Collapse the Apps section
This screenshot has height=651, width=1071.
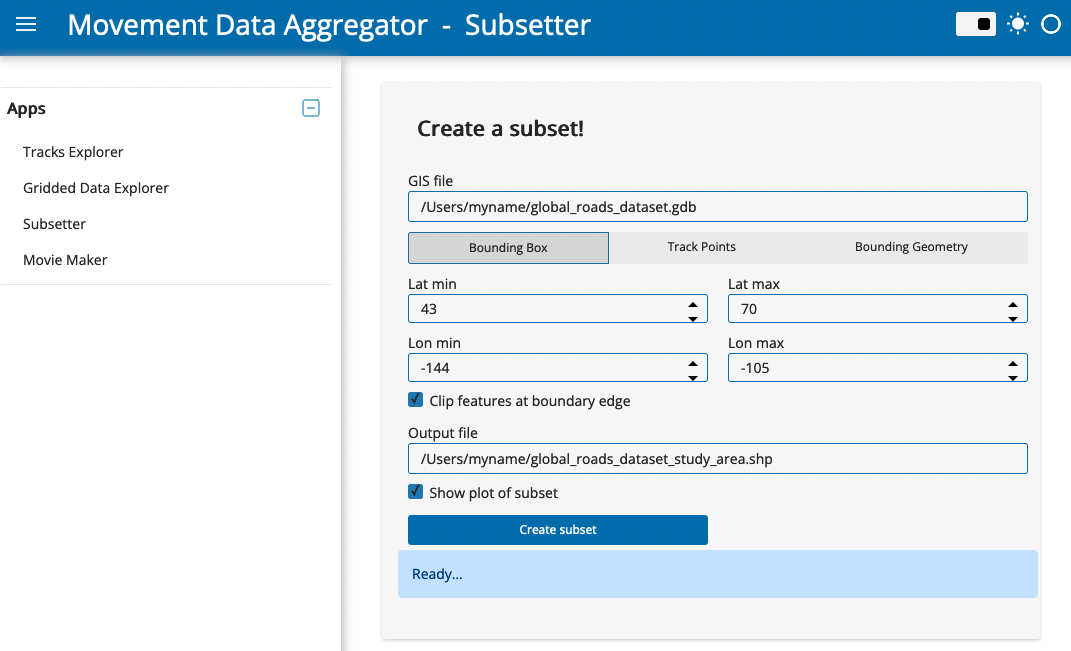pyautogui.click(x=311, y=108)
